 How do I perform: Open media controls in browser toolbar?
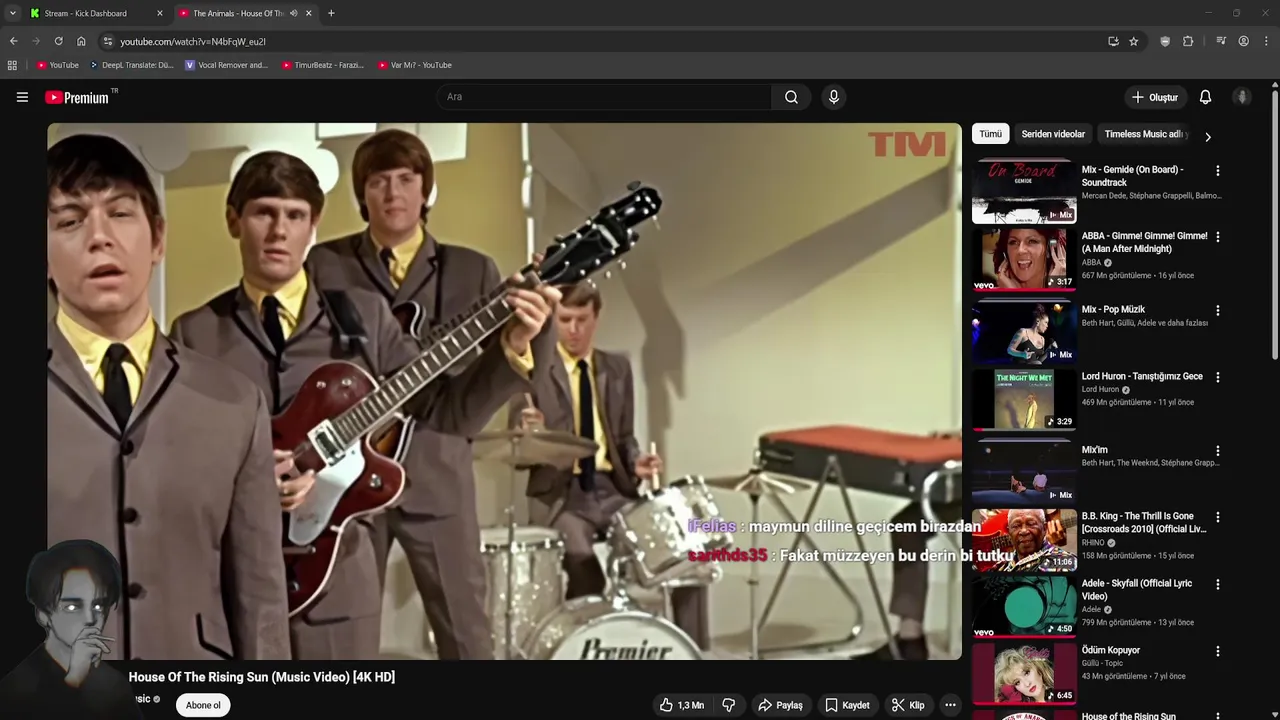1221,41
